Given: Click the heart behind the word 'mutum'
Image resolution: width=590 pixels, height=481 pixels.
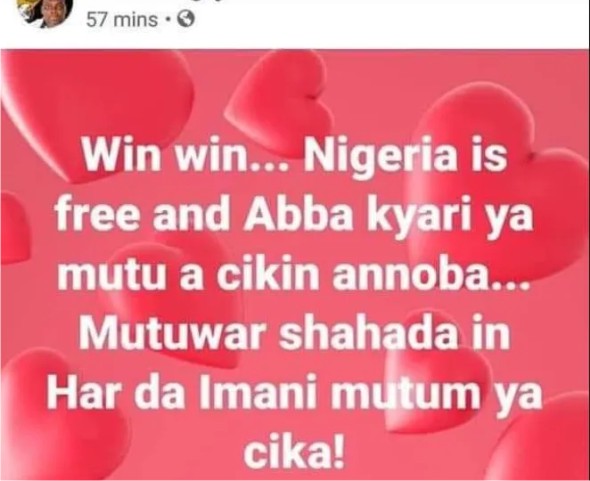Looking at the screenshot, I should 438,373.
